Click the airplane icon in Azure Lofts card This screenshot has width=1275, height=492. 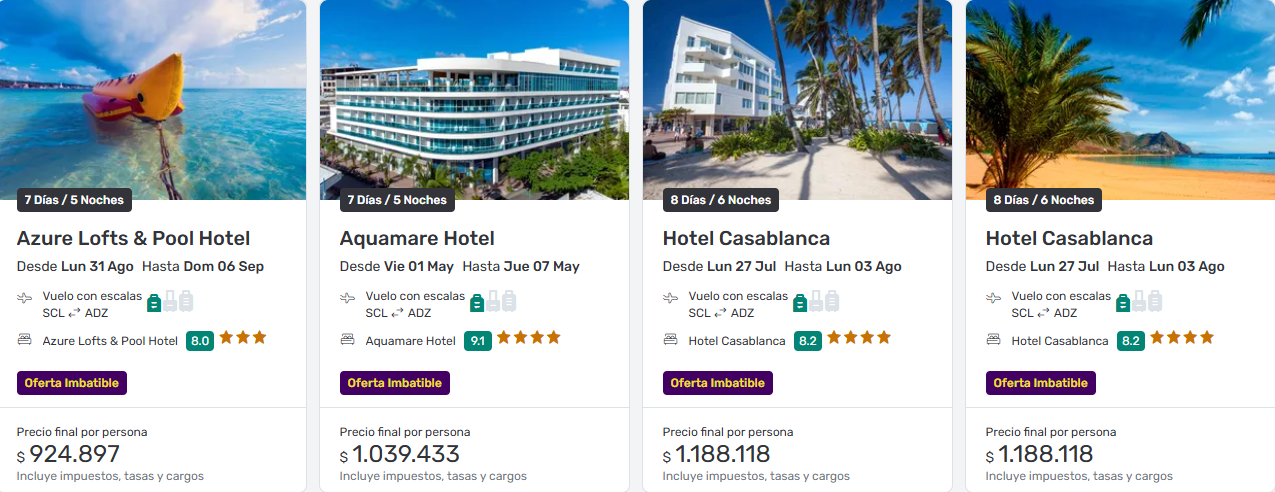(25, 298)
